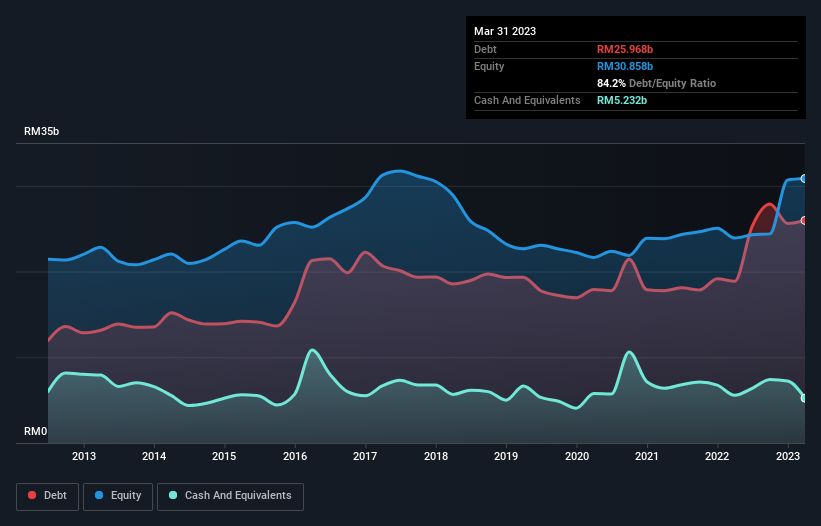Click the blue Equity legend dot

tap(99, 495)
